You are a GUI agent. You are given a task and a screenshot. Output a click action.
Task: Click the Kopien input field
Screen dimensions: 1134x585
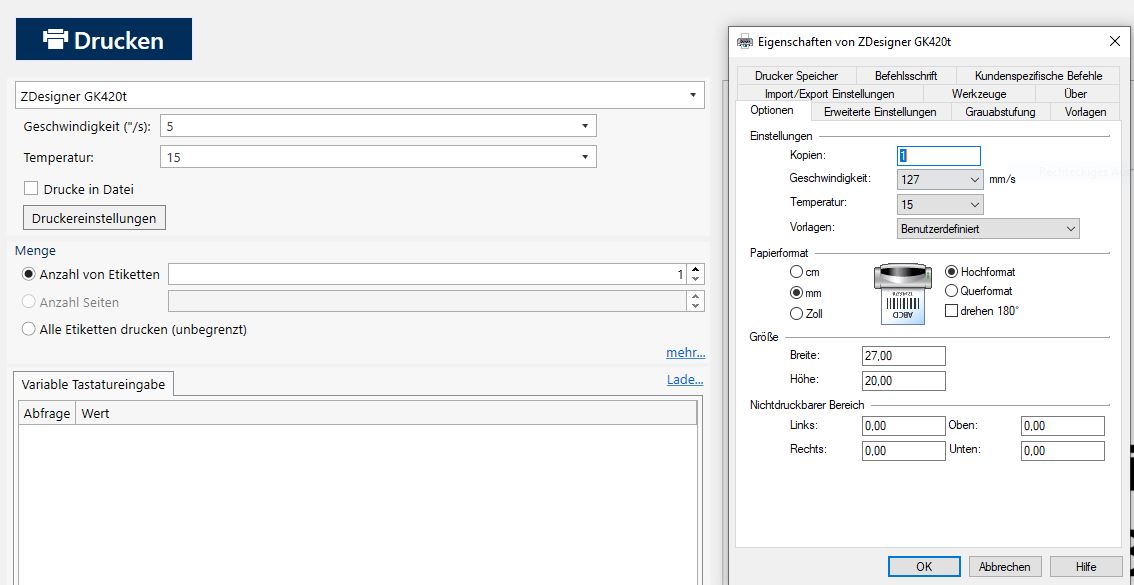click(x=939, y=155)
